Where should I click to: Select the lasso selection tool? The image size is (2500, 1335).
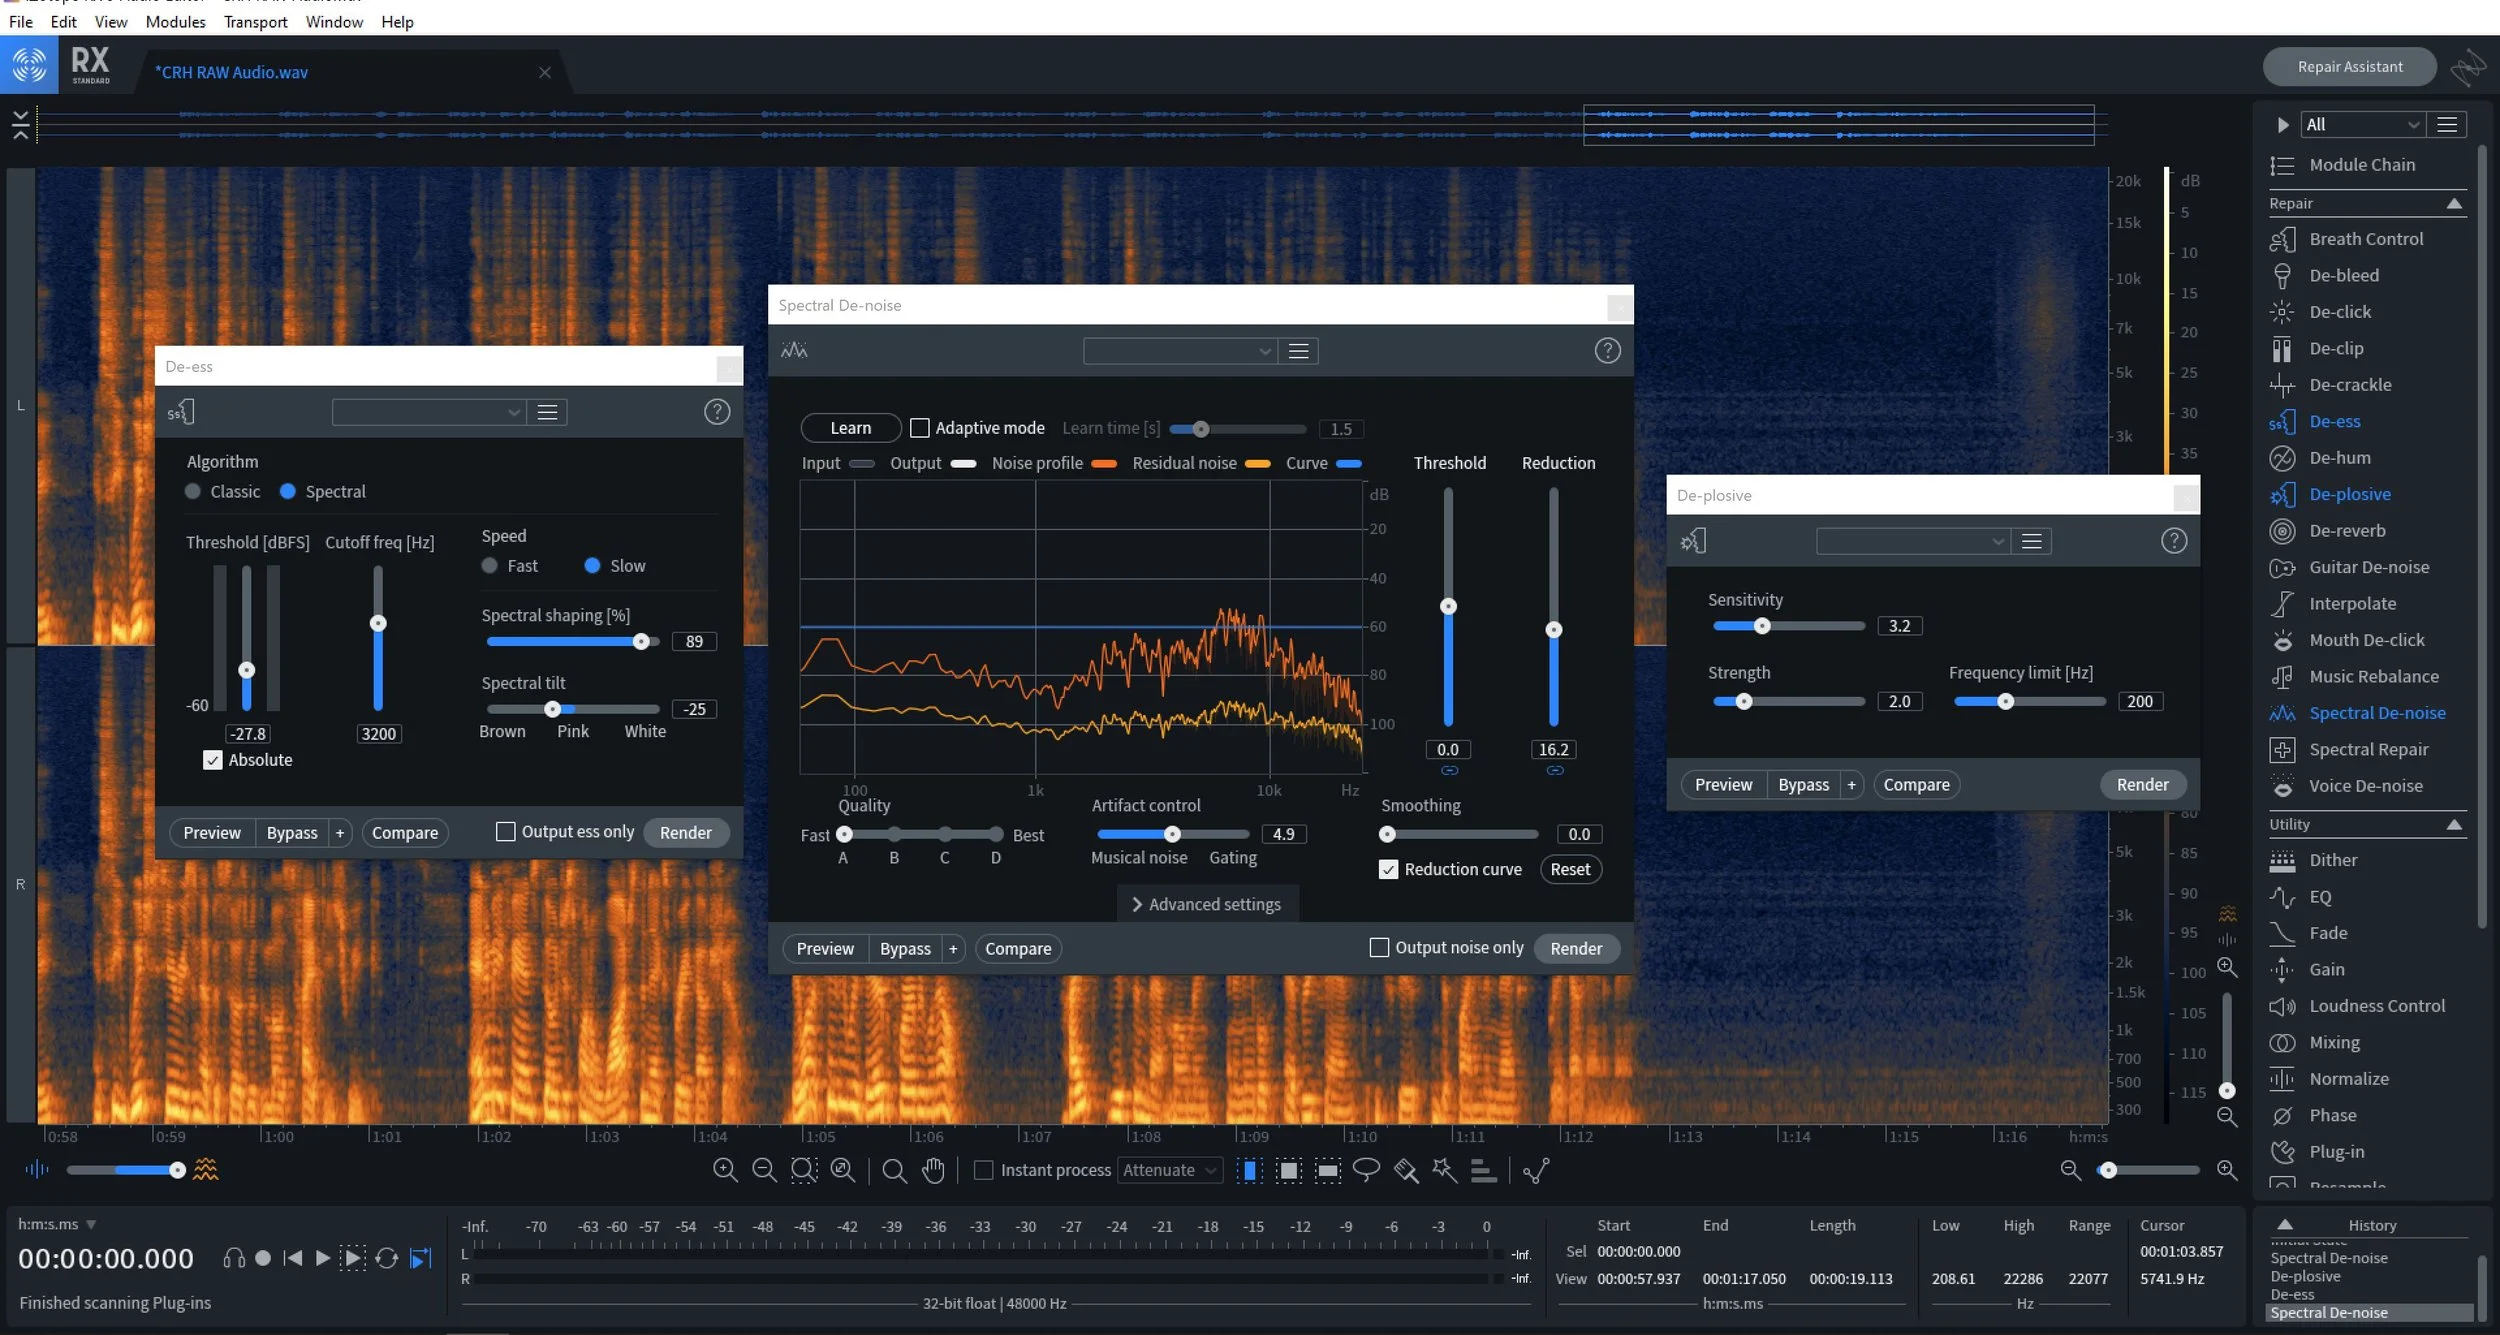pos(1366,1169)
